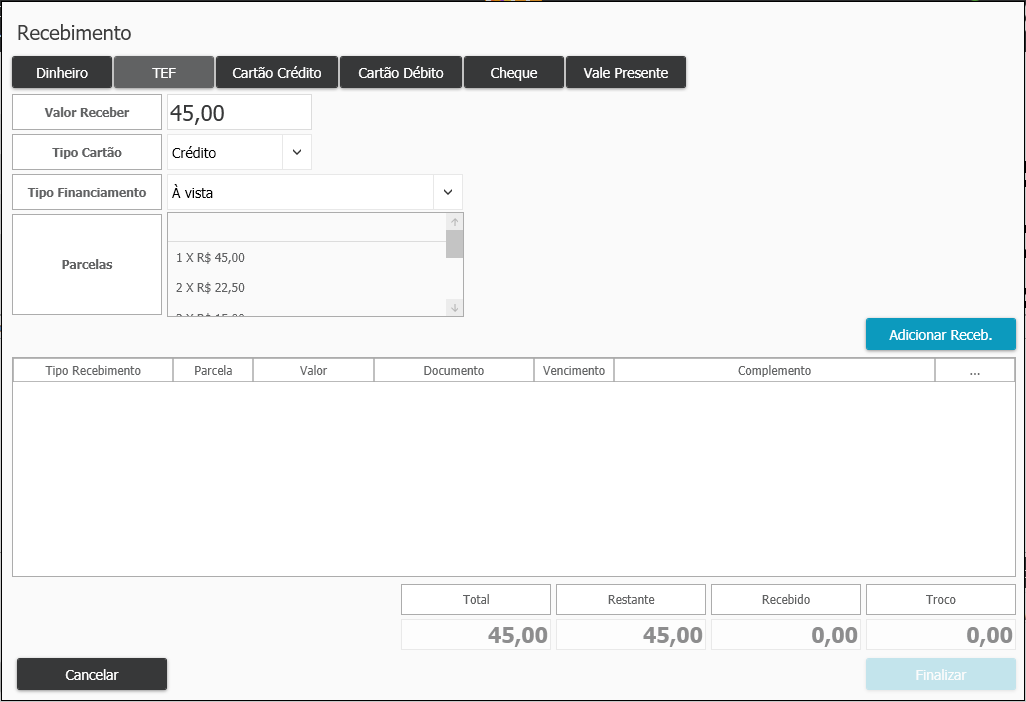Click the Vencimento column header
Screen dimensions: 1026x702
pos(574,371)
